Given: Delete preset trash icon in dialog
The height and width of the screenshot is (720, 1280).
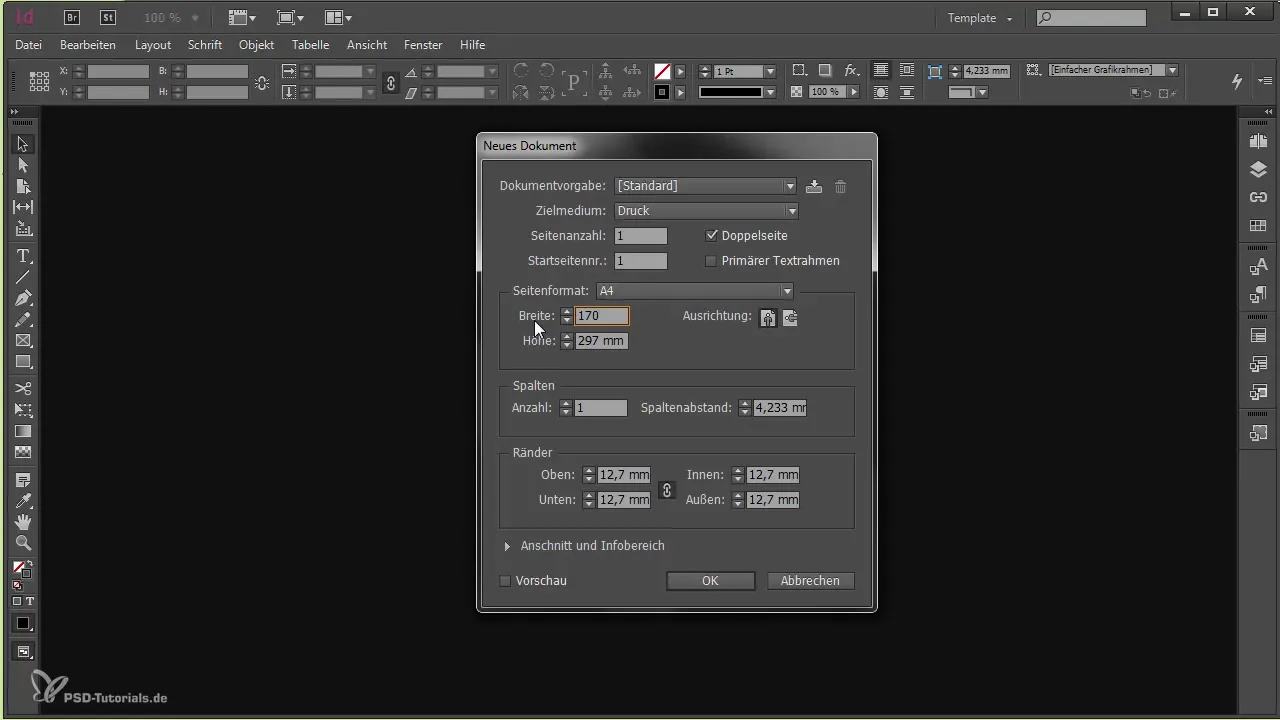Looking at the screenshot, I should click(840, 186).
